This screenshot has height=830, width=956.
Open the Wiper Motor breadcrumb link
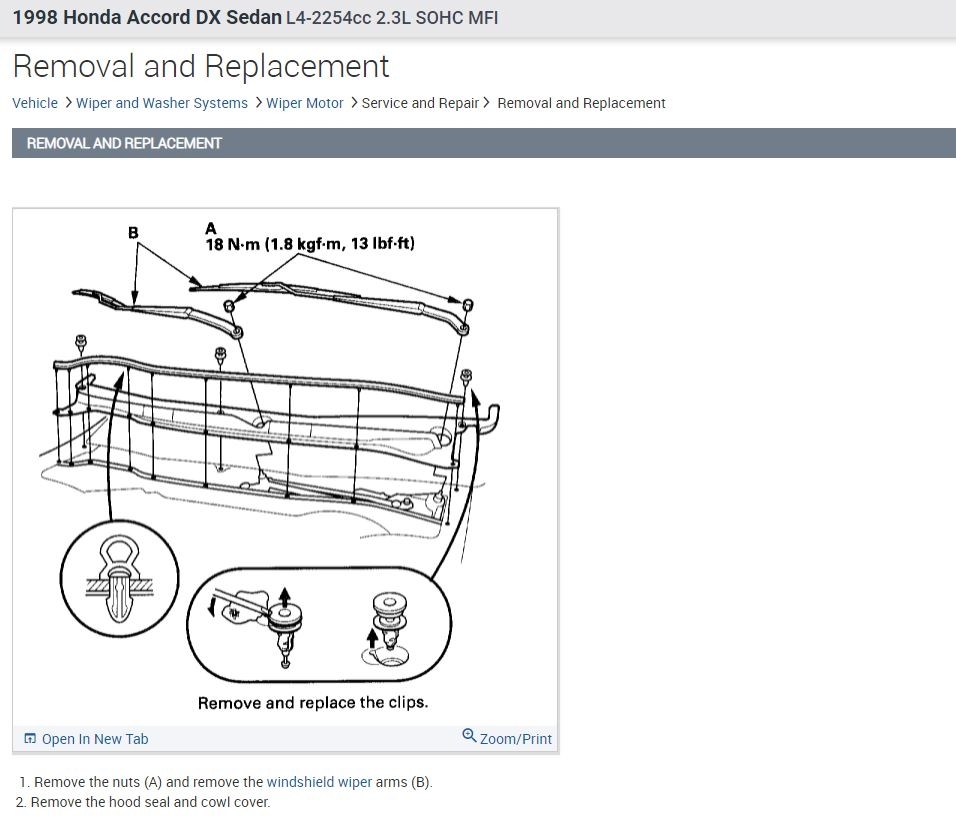[304, 103]
